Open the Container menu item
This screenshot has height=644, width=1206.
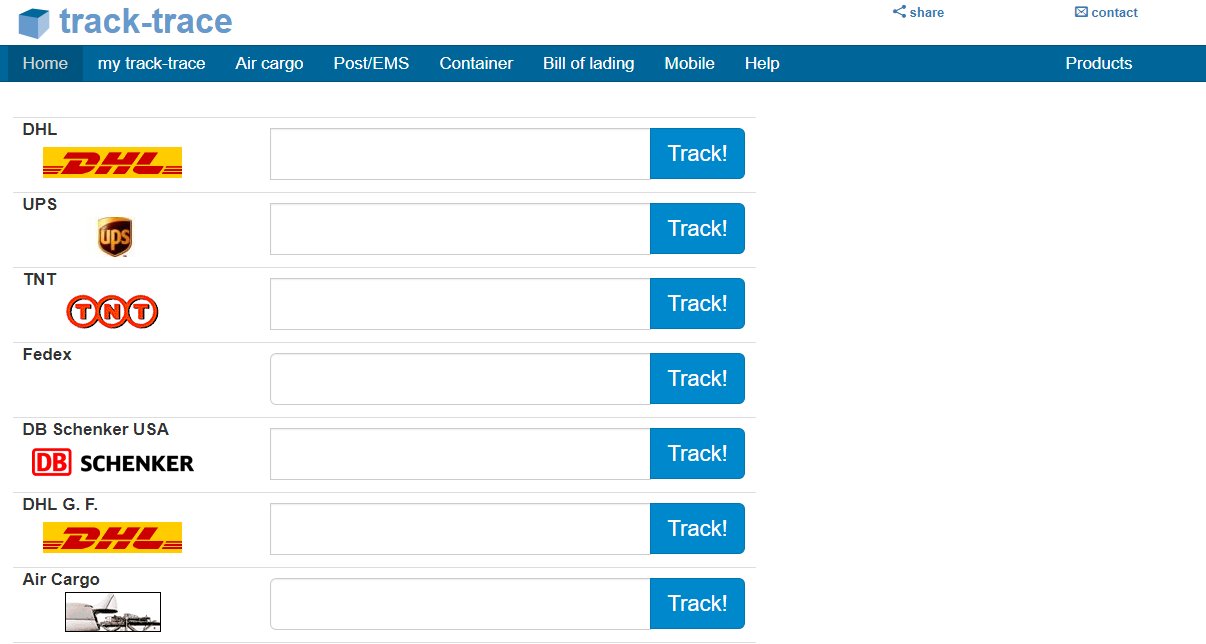(476, 63)
